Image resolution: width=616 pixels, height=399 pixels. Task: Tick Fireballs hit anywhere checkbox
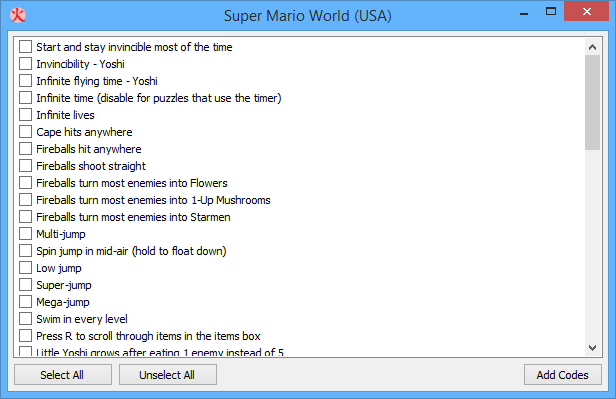pos(26,148)
